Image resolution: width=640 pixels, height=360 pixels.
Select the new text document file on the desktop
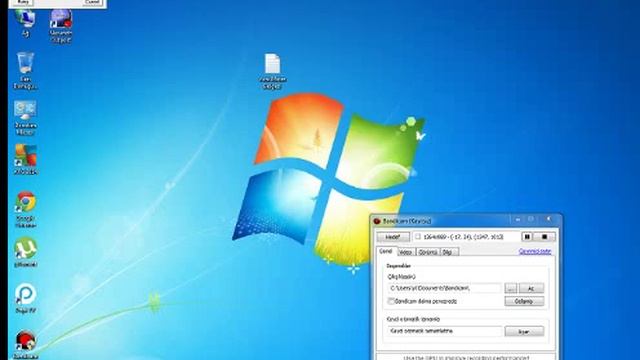pos(272,71)
